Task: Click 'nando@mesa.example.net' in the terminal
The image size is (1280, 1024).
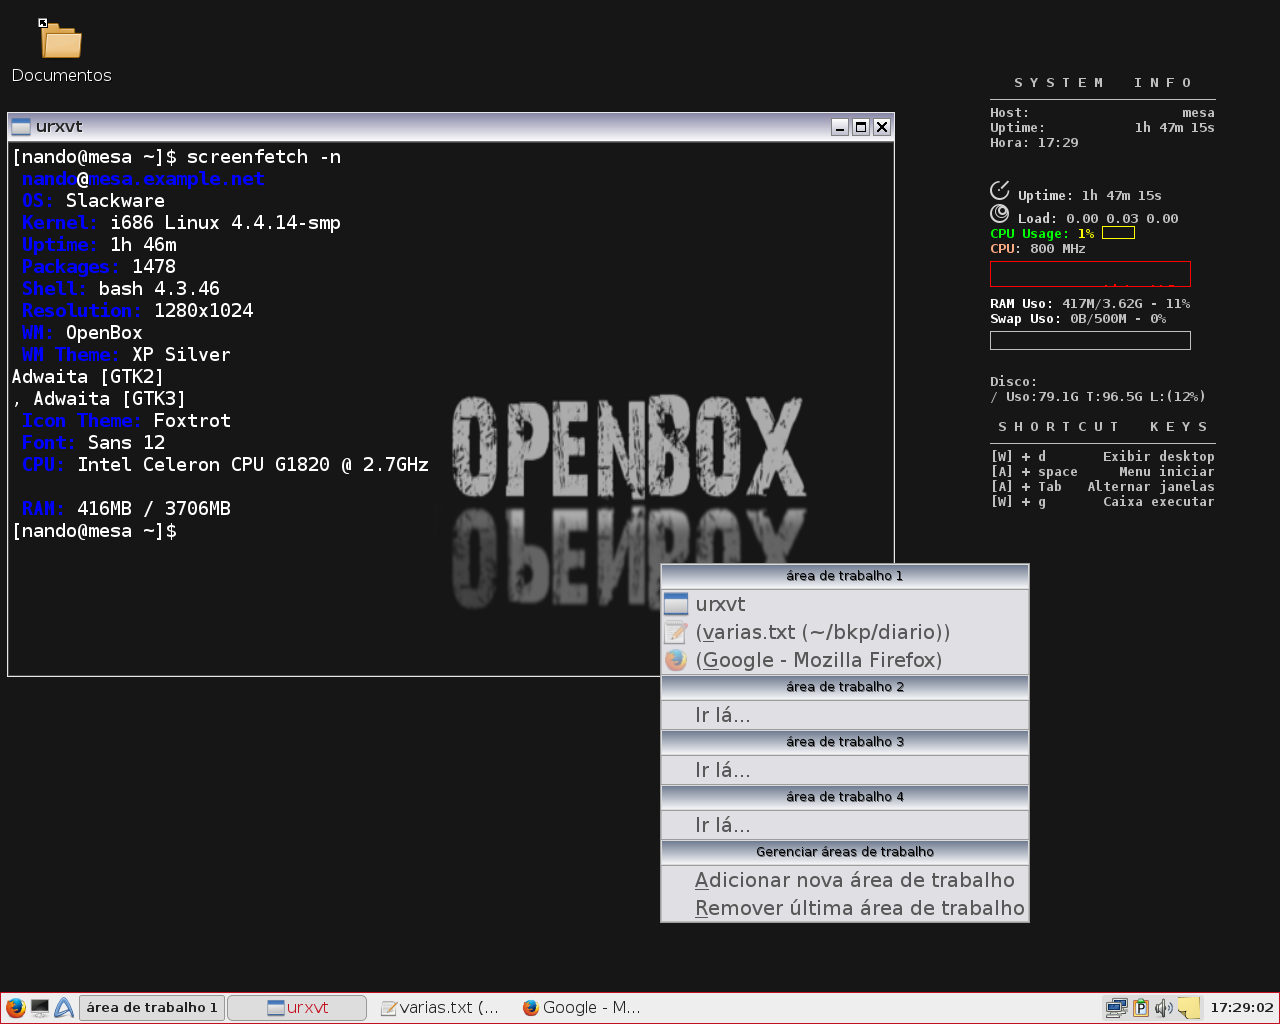Action: [x=143, y=179]
